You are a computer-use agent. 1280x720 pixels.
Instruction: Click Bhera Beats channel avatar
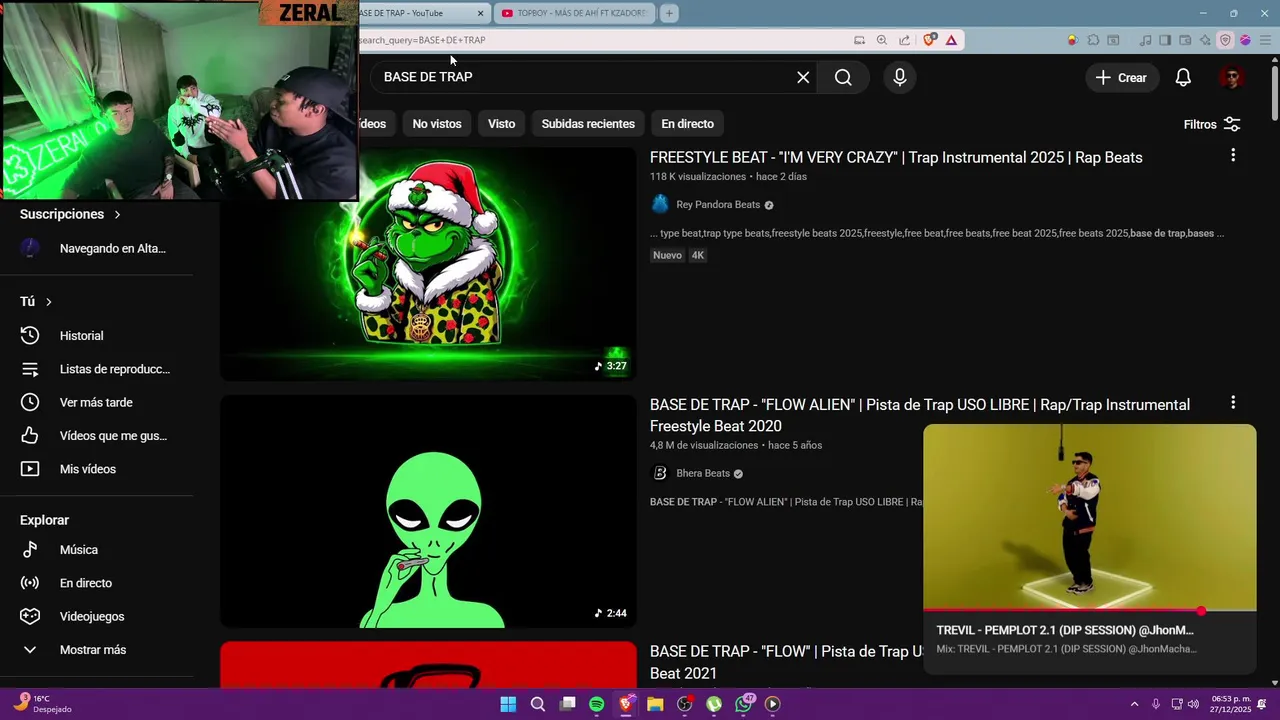660,473
